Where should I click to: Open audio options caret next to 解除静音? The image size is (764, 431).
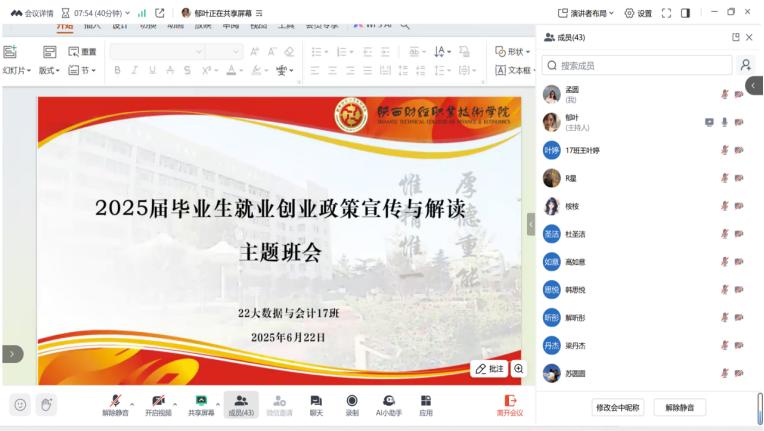point(132,404)
